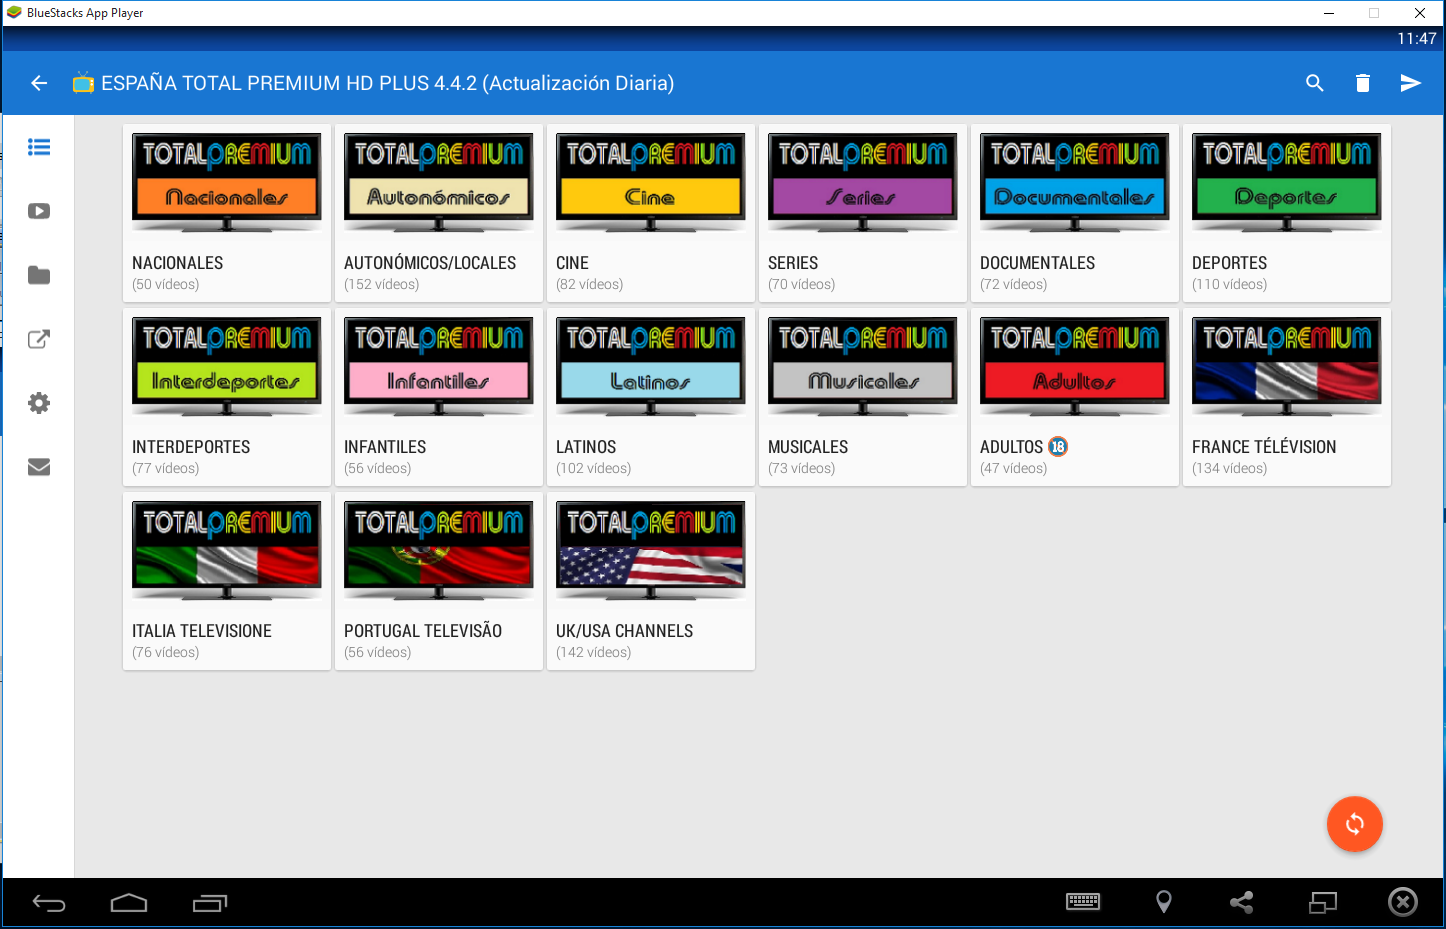Click the DEPORTES label

(1230, 263)
